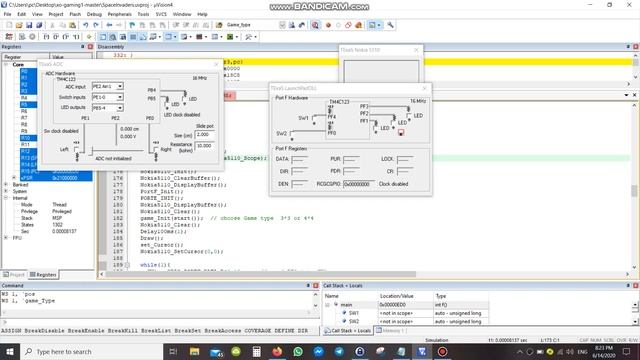Toggle the Left switch in the ADC window
Screen dimensions: 640x360
[76, 150]
